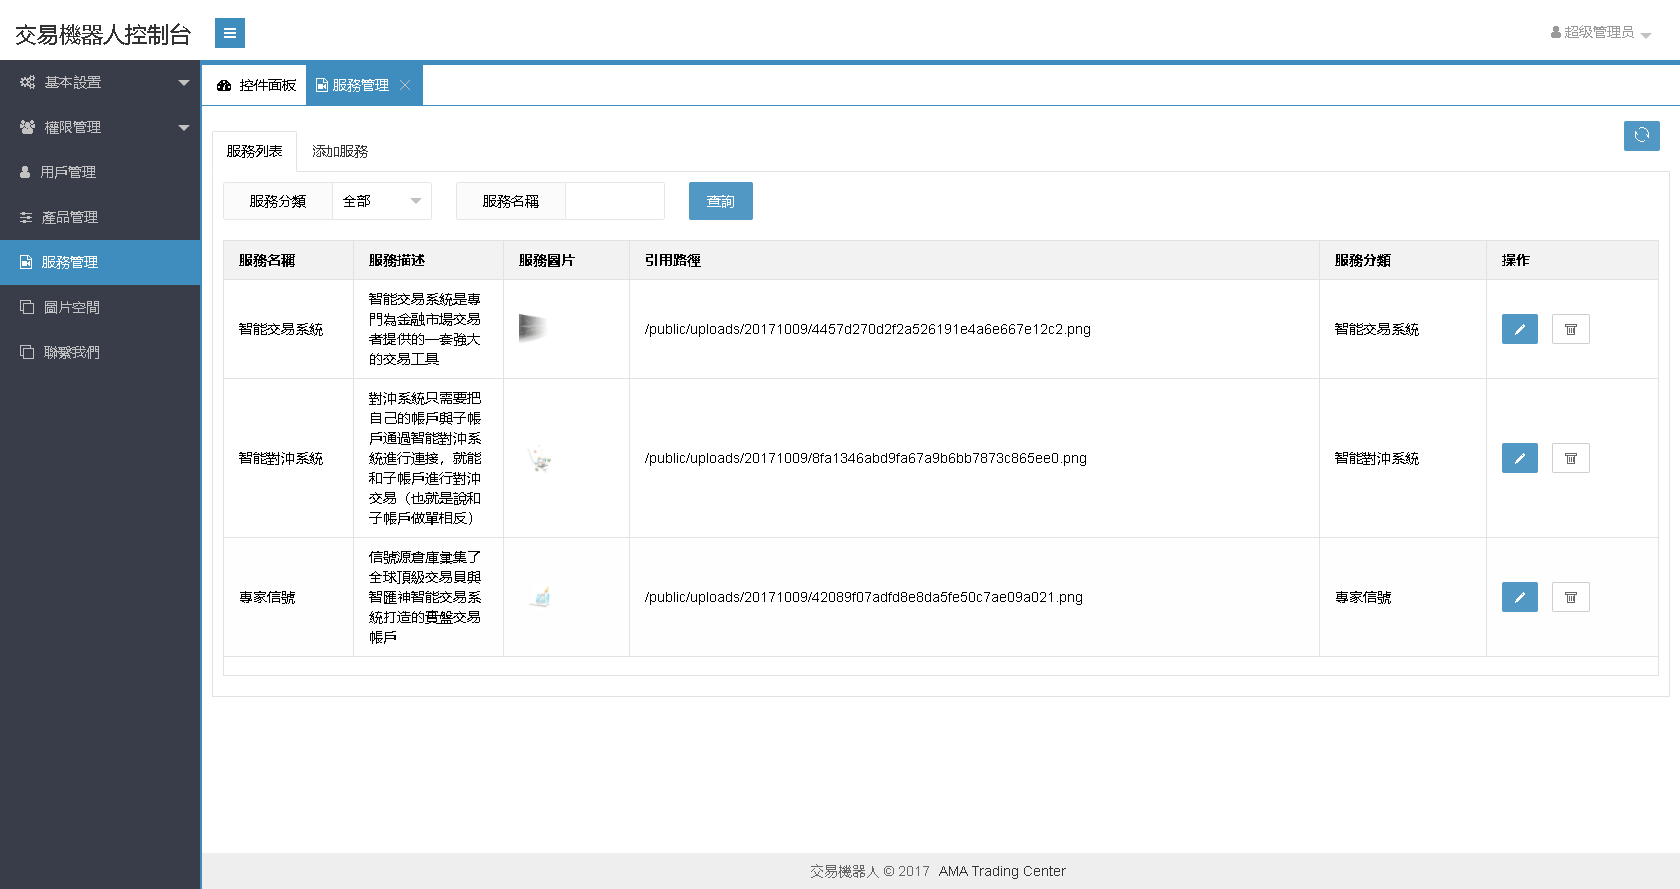Select the path ending 7ae09a021.png
Image resolution: width=1680 pixels, height=889 pixels.
coord(863,597)
